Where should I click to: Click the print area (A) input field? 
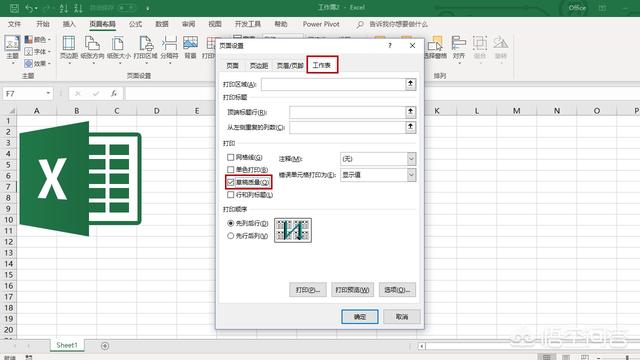[x=333, y=84]
